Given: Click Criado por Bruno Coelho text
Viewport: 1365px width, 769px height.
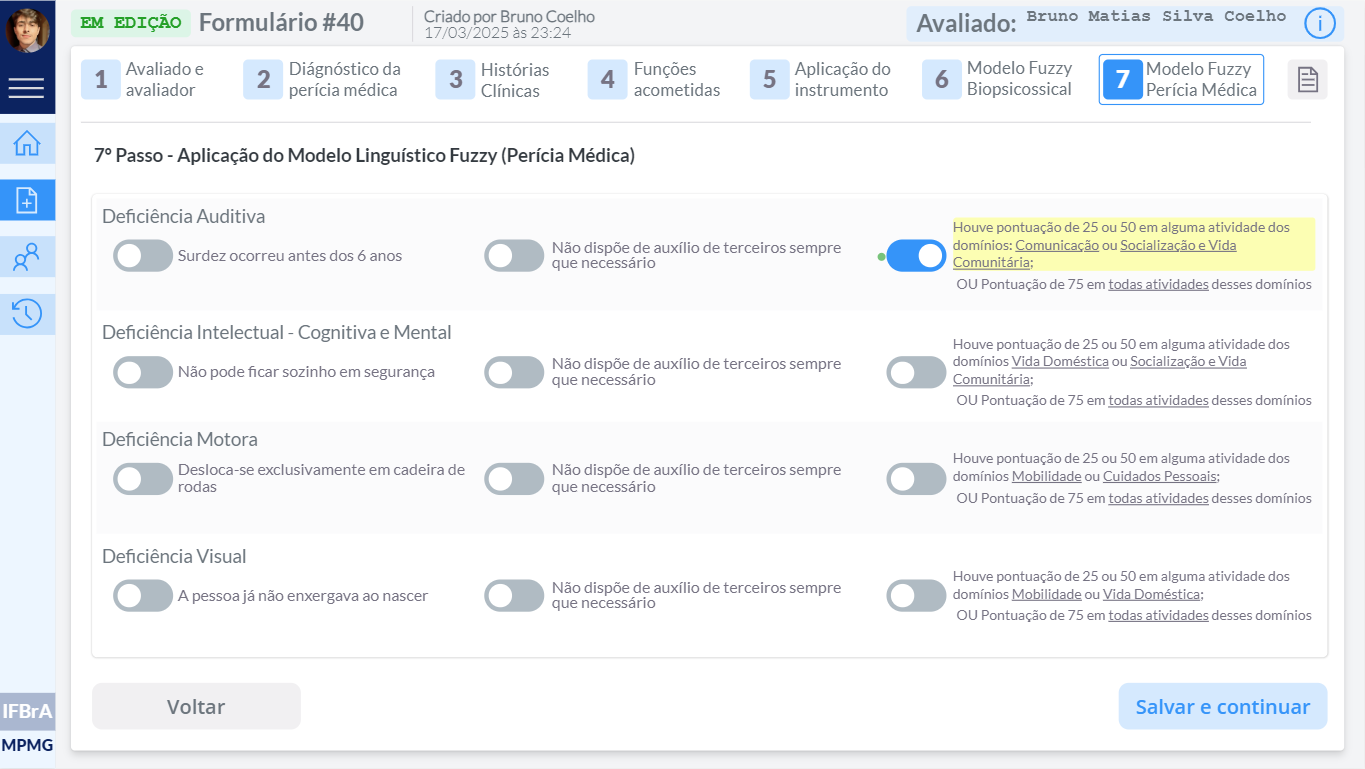Looking at the screenshot, I should (x=509, y=17).
